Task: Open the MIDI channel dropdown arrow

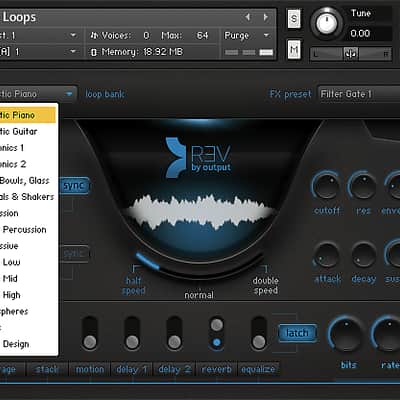Action: point(73,52)
